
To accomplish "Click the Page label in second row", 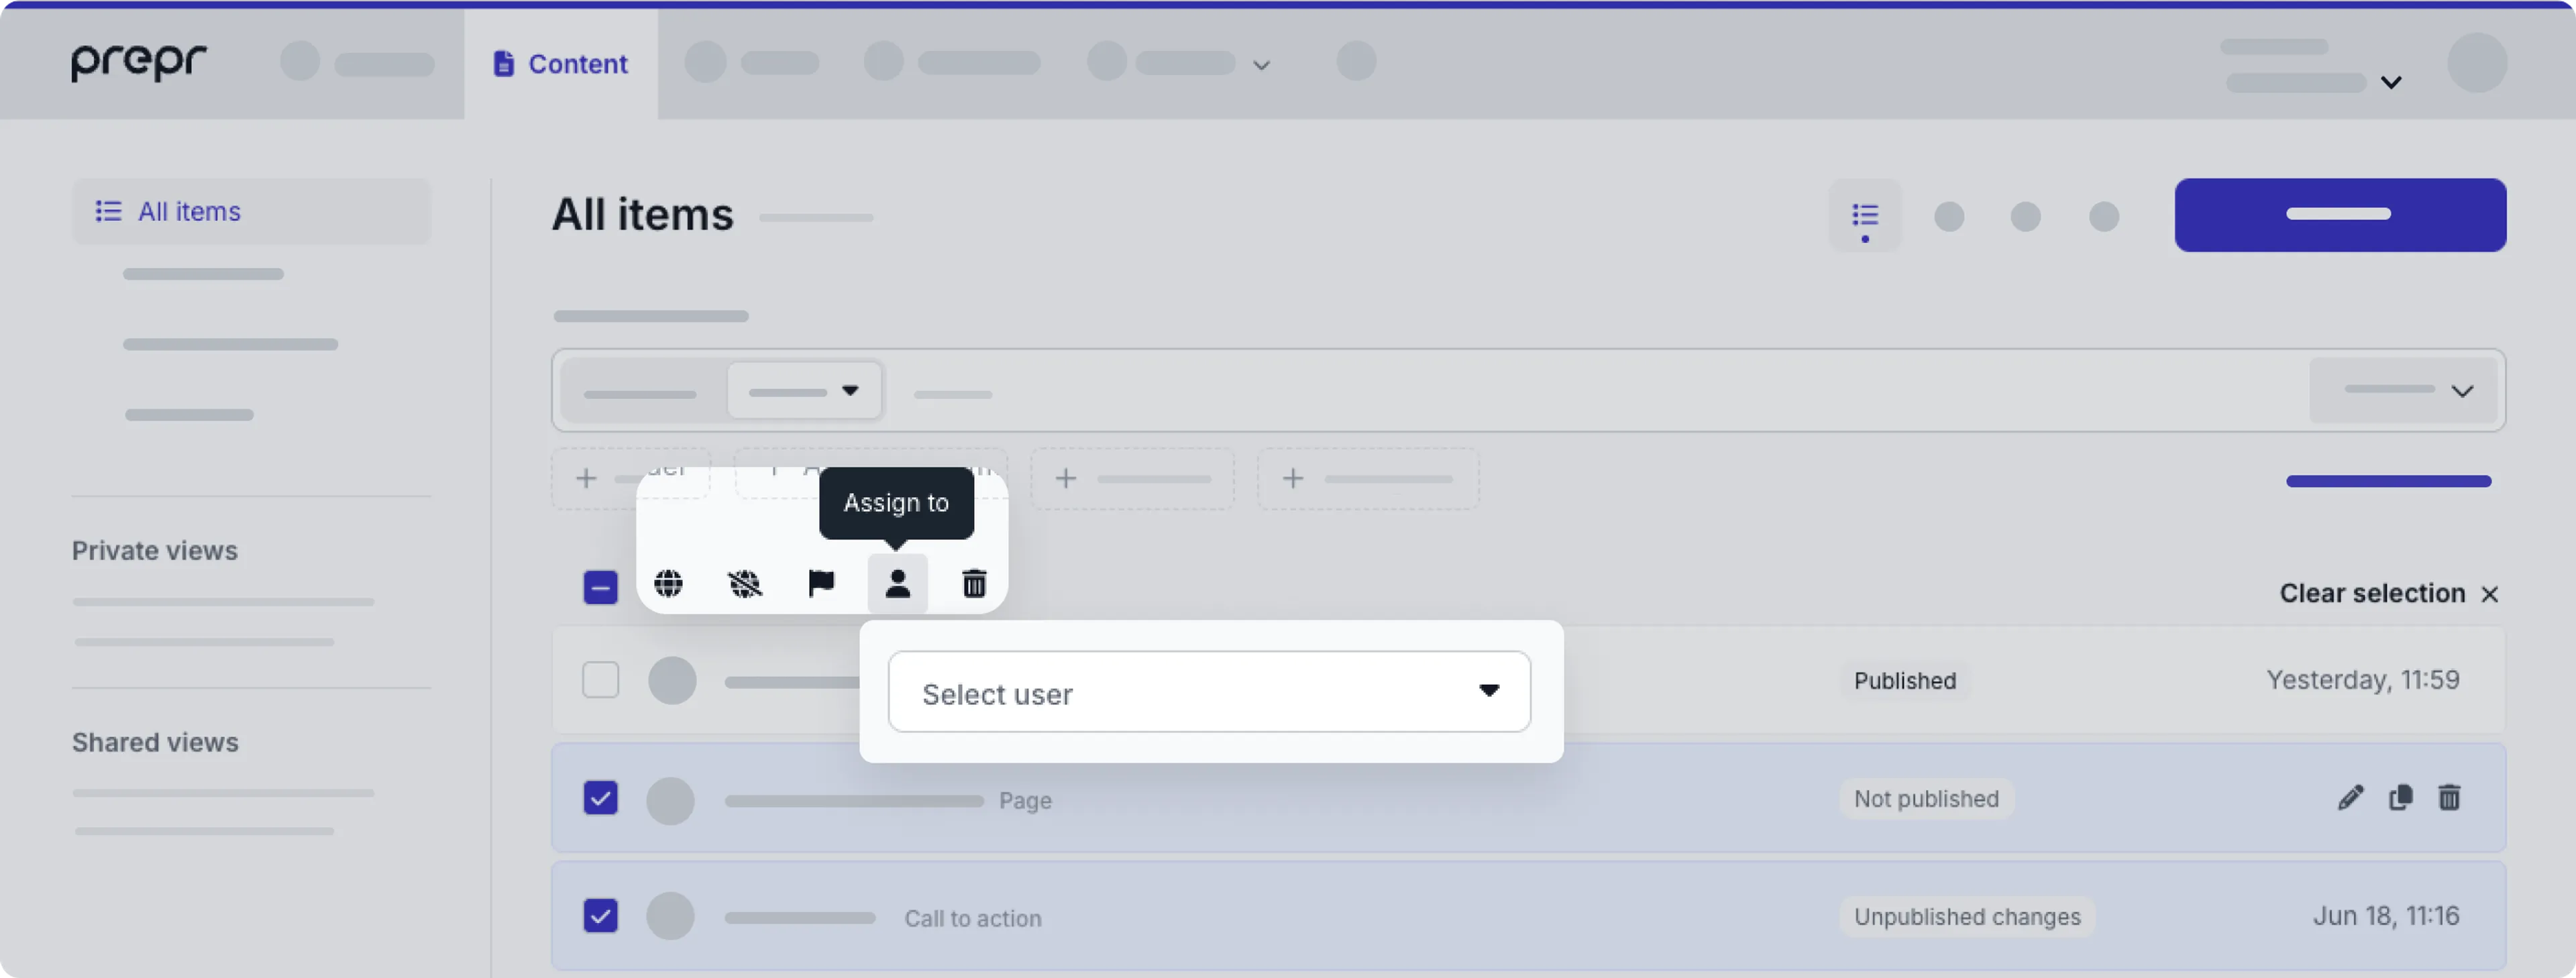I will [x=1025, y=801].
